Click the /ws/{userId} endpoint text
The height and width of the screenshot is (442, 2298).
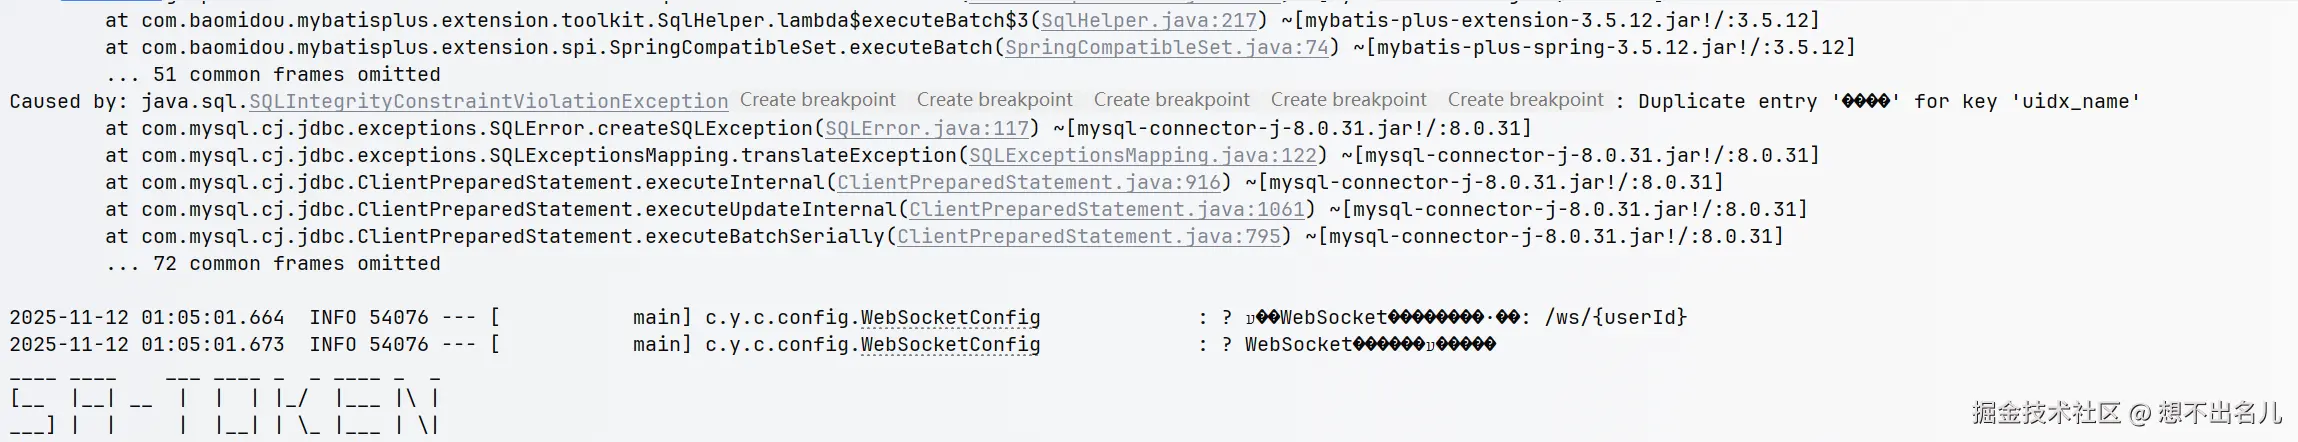(1616, 317)
